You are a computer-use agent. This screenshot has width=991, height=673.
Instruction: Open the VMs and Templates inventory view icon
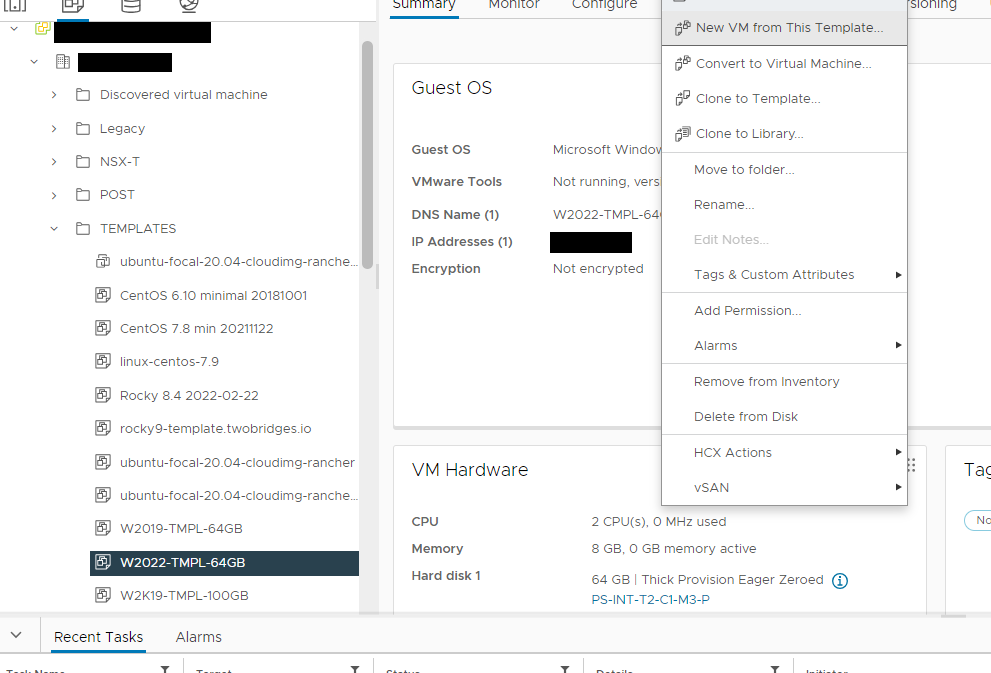(x=73, y=6)
